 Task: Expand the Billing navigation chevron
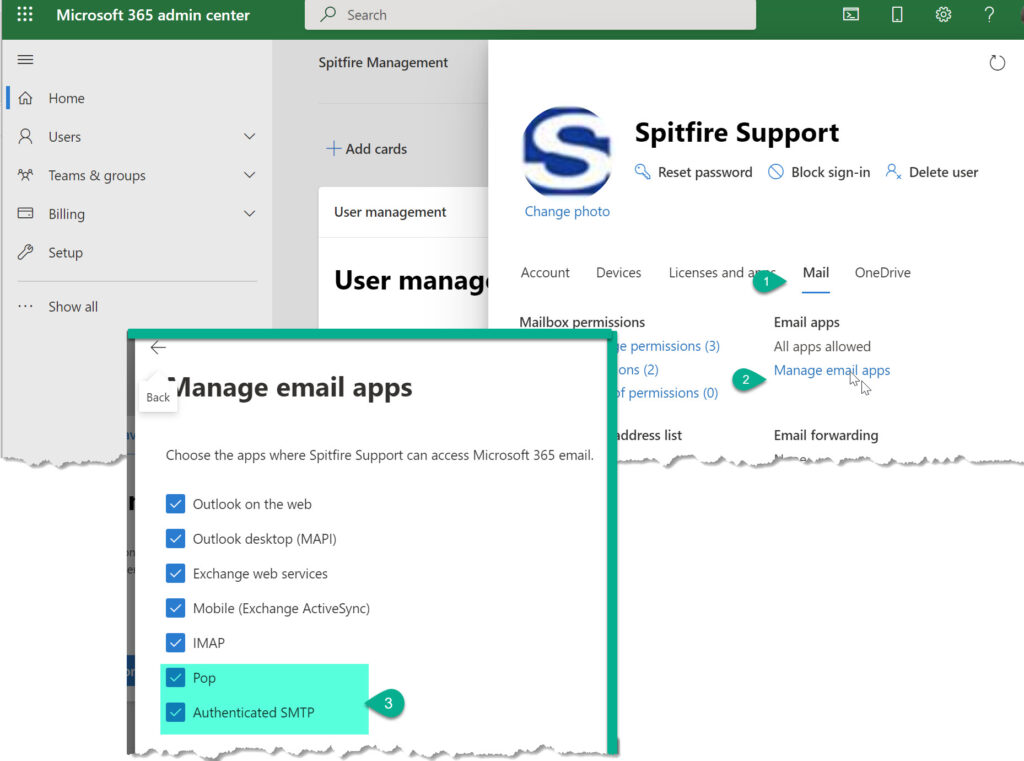pos(249,214)
